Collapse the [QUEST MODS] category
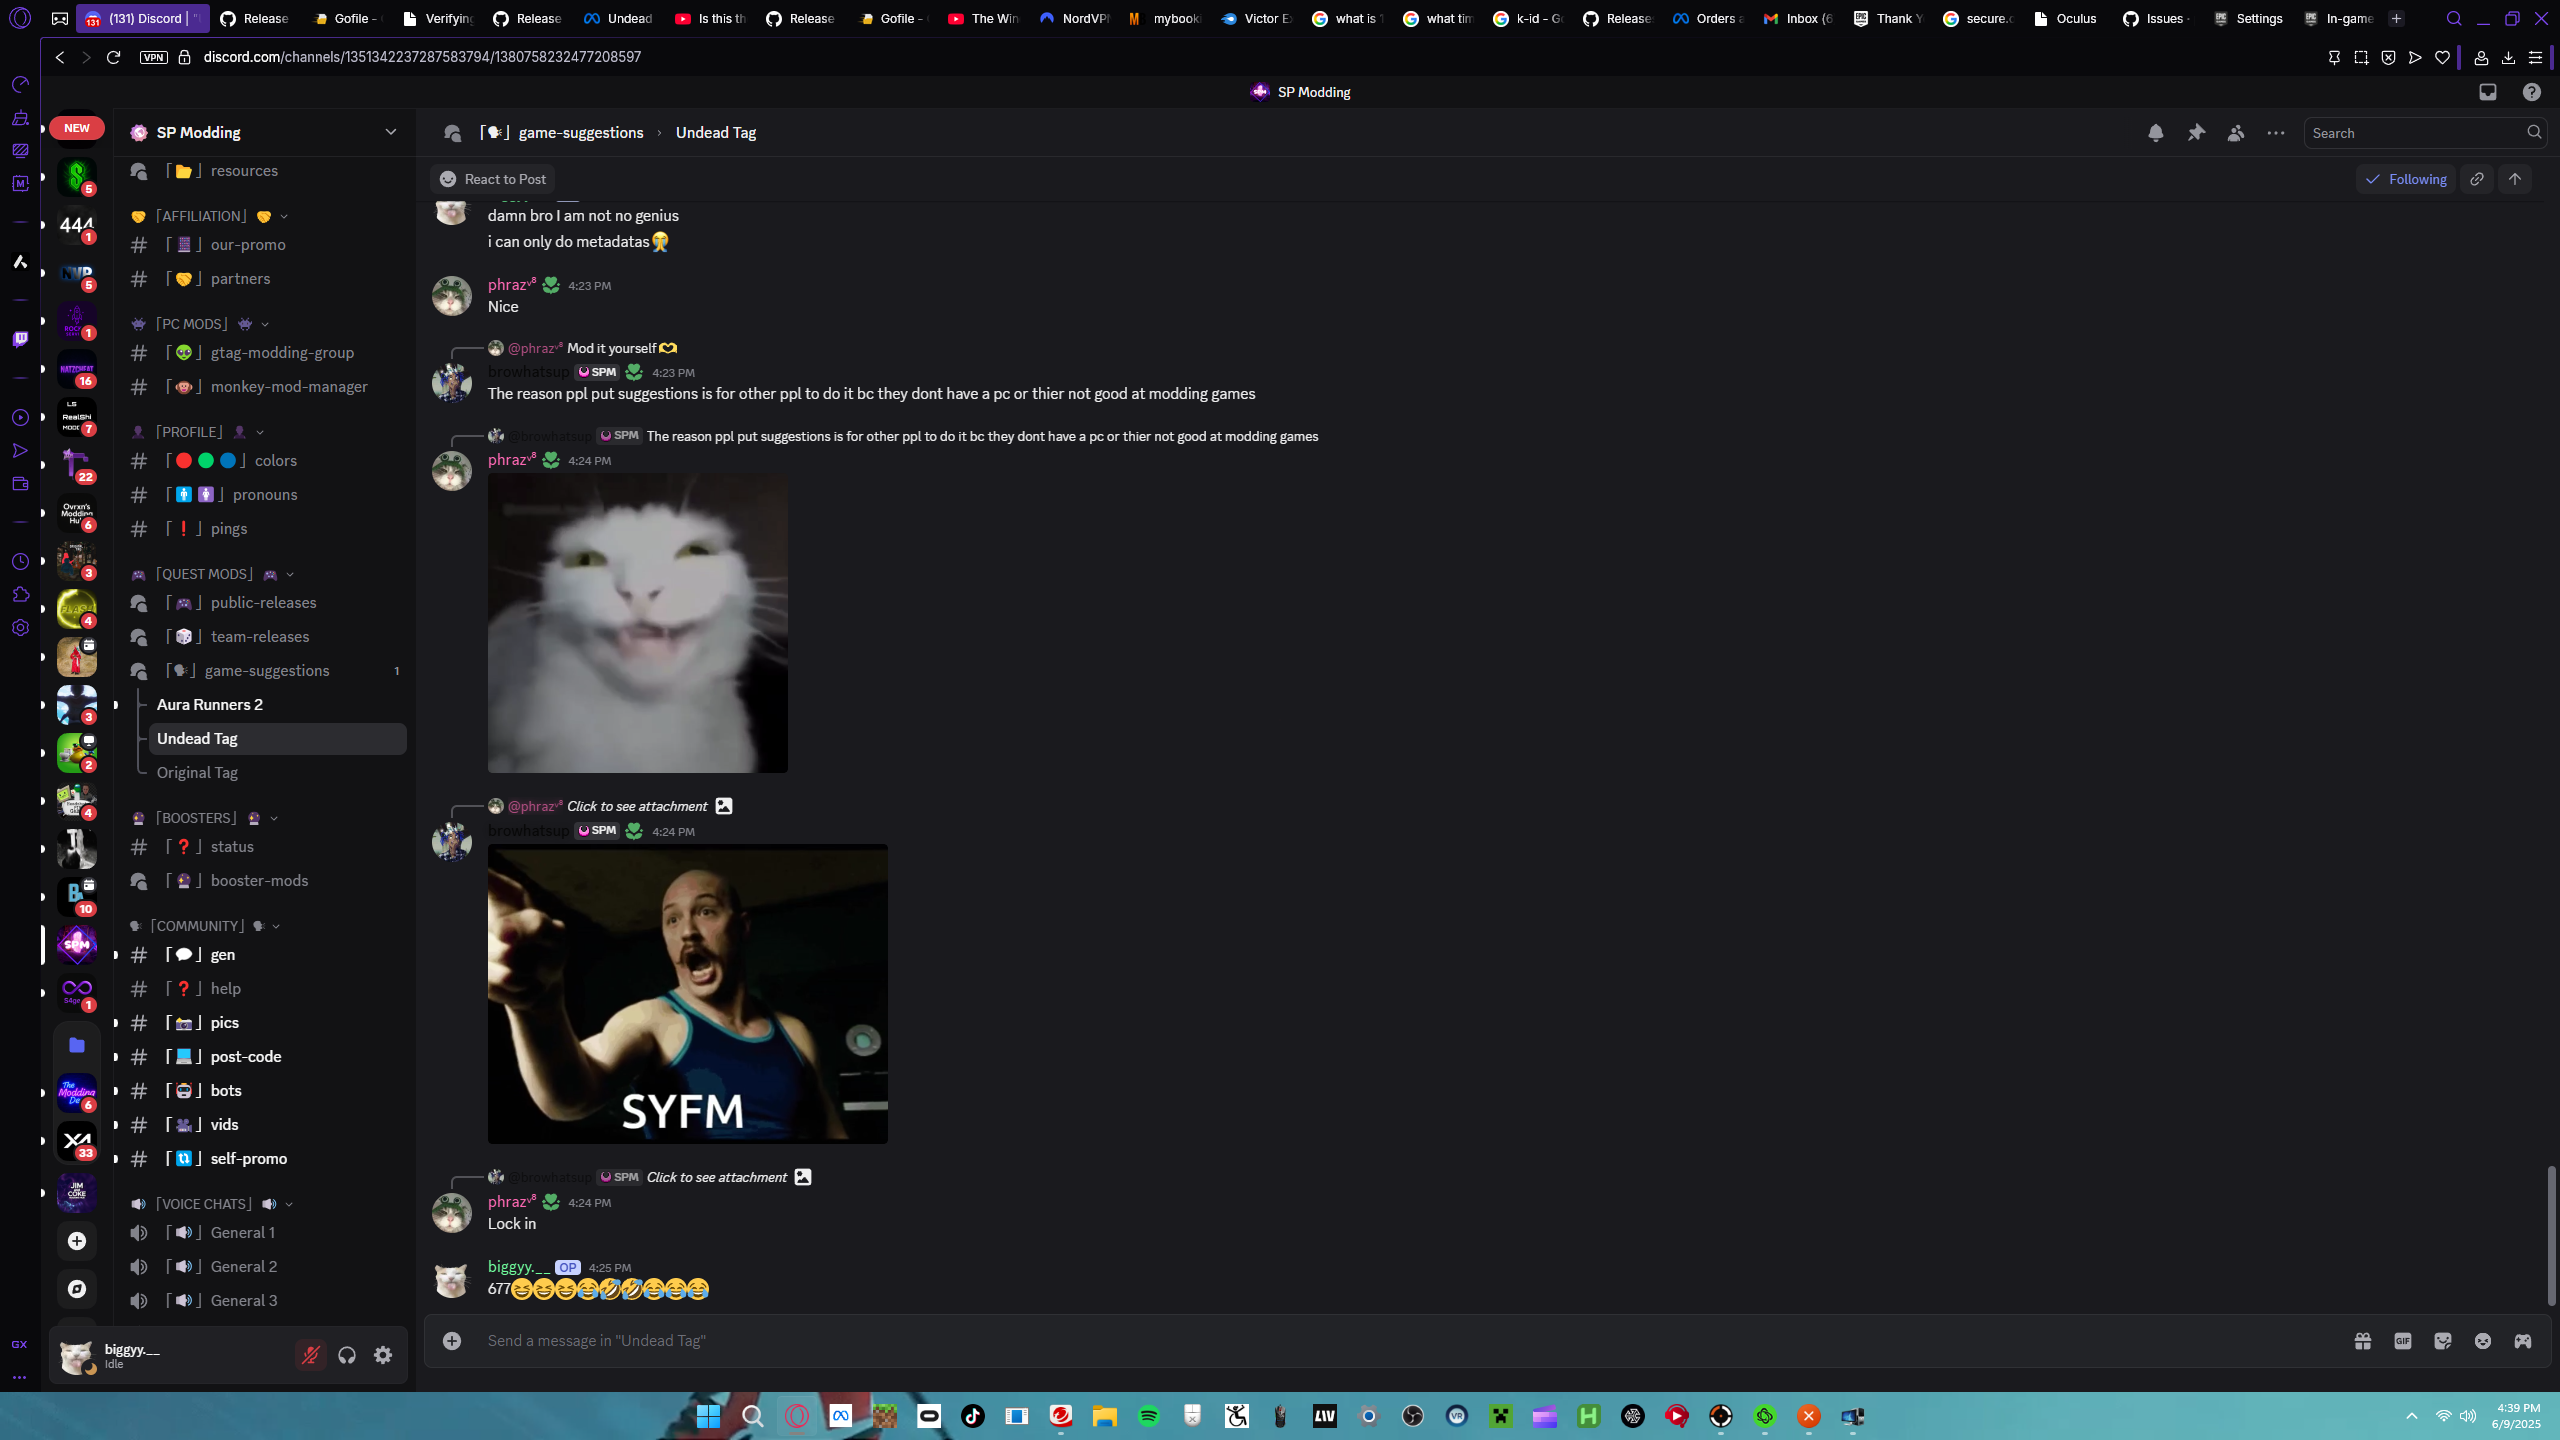The height and width of the screenshot is (1440, 2560). click(205, 574)
